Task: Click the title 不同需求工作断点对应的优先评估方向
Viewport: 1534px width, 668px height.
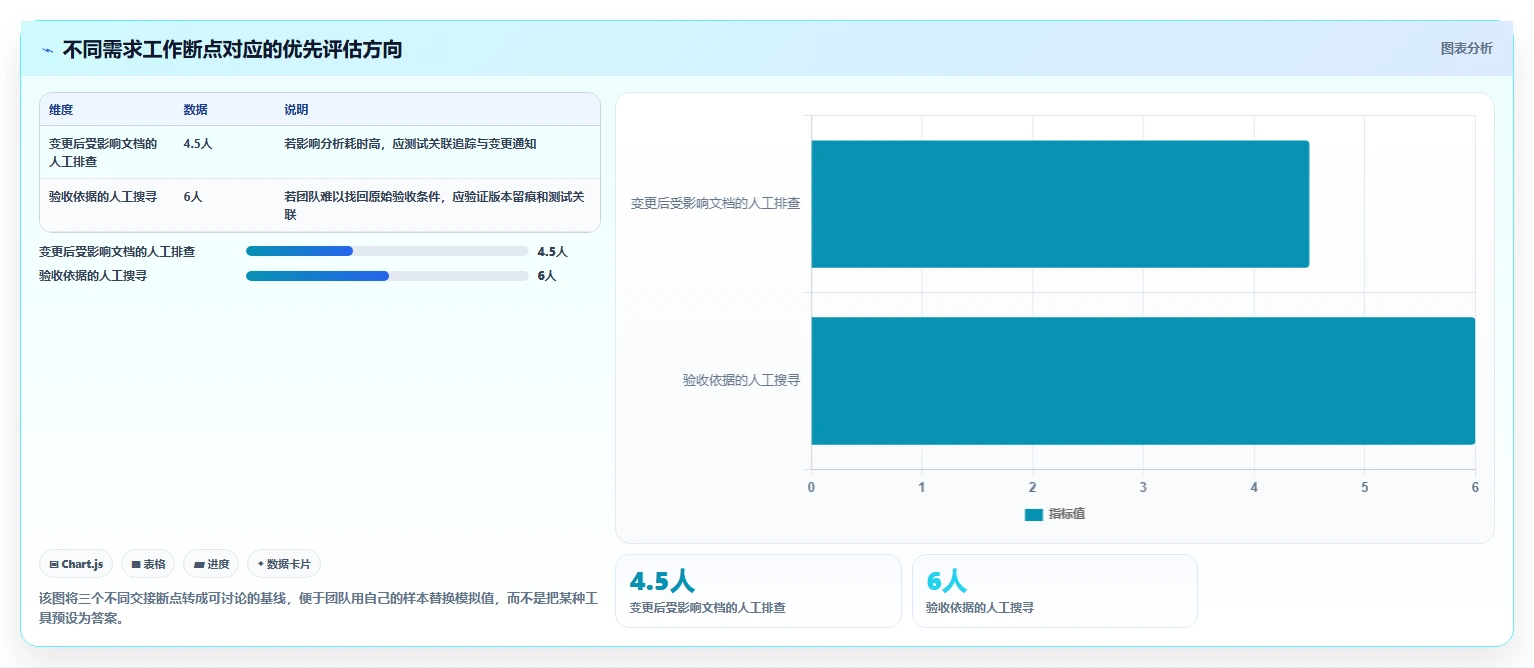Action: pyautogui.click(x=232, y=49)
